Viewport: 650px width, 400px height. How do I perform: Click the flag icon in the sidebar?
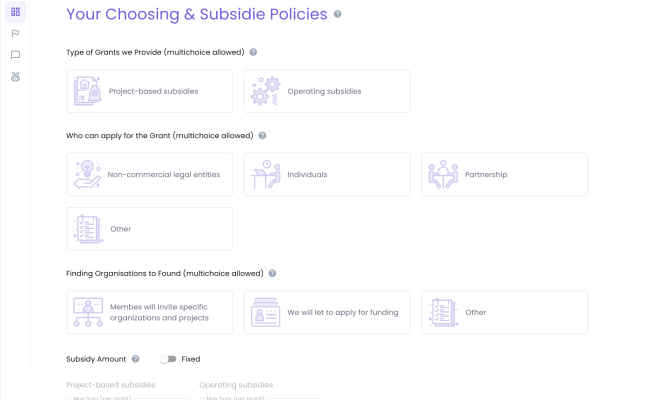(15, 34)
